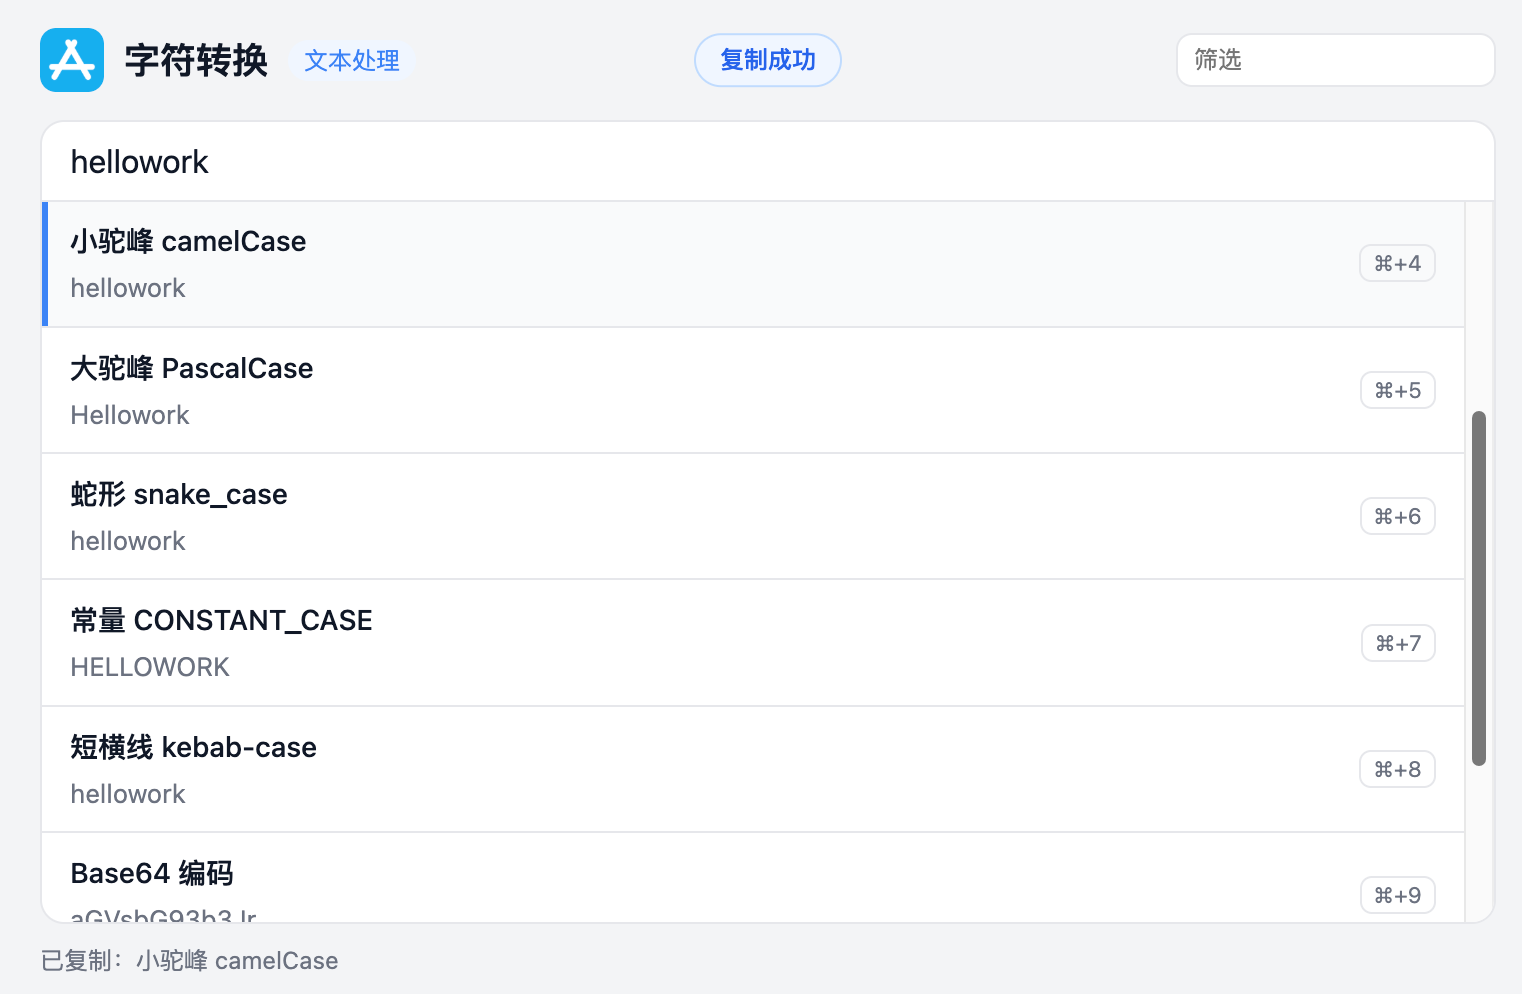Copy the HELLOWORK constant result
Screen dimensions: 1522x994
[x=150, y=667]
